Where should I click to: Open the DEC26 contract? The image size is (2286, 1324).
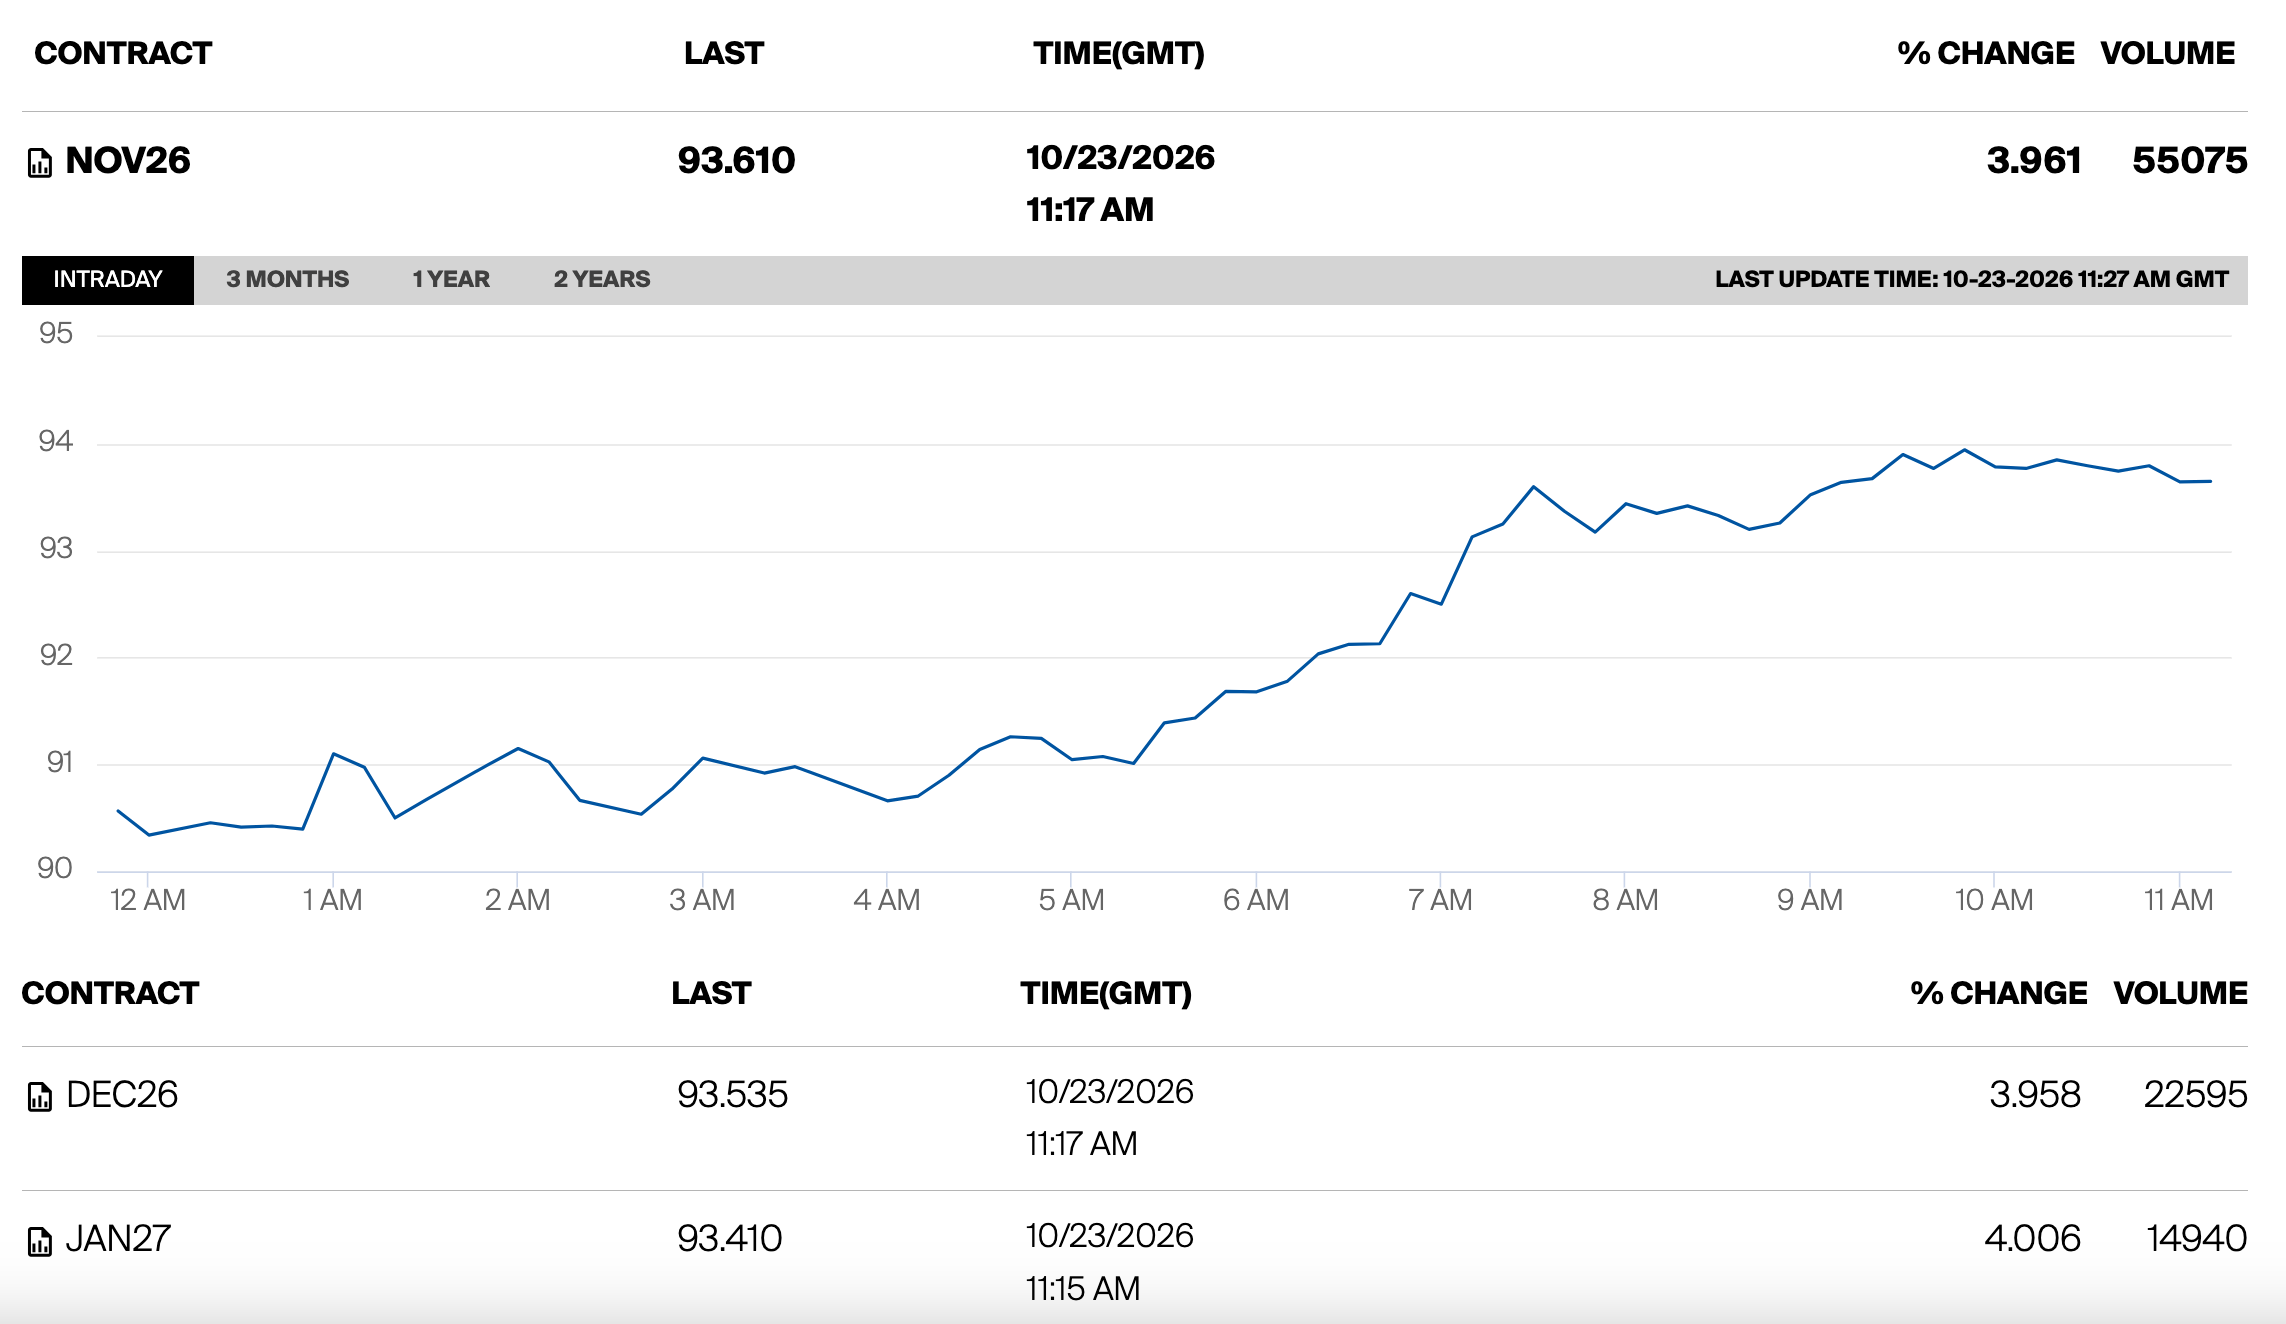(122, 1095)
